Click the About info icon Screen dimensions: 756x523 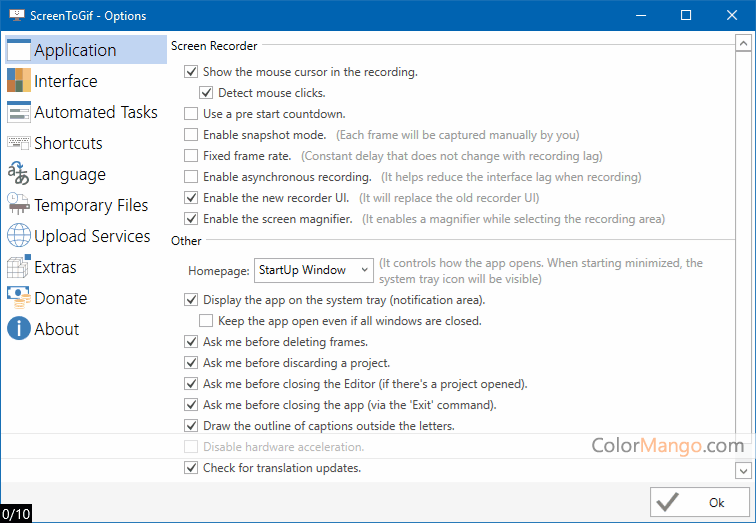pyautogui.click(x=19, y=328)
